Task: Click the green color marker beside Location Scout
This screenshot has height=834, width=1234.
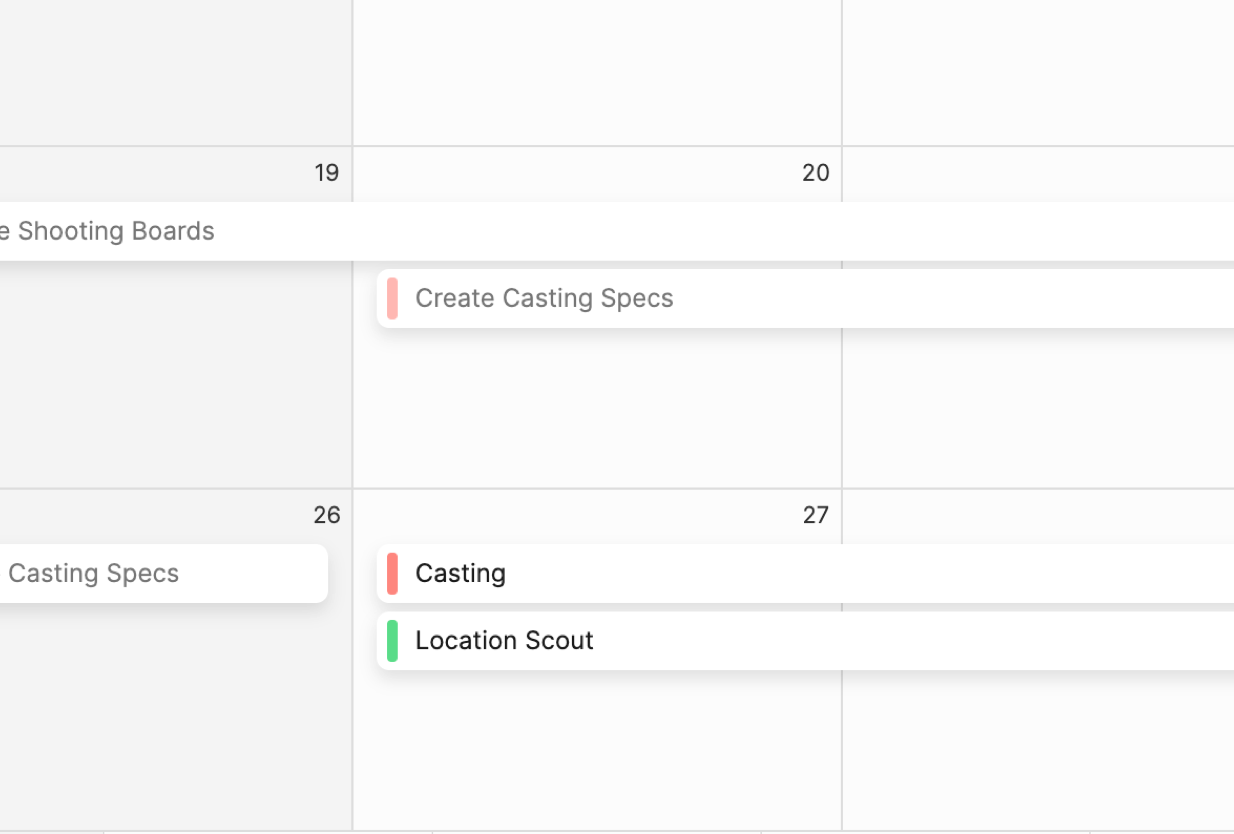Action: [x=392, y=640]
